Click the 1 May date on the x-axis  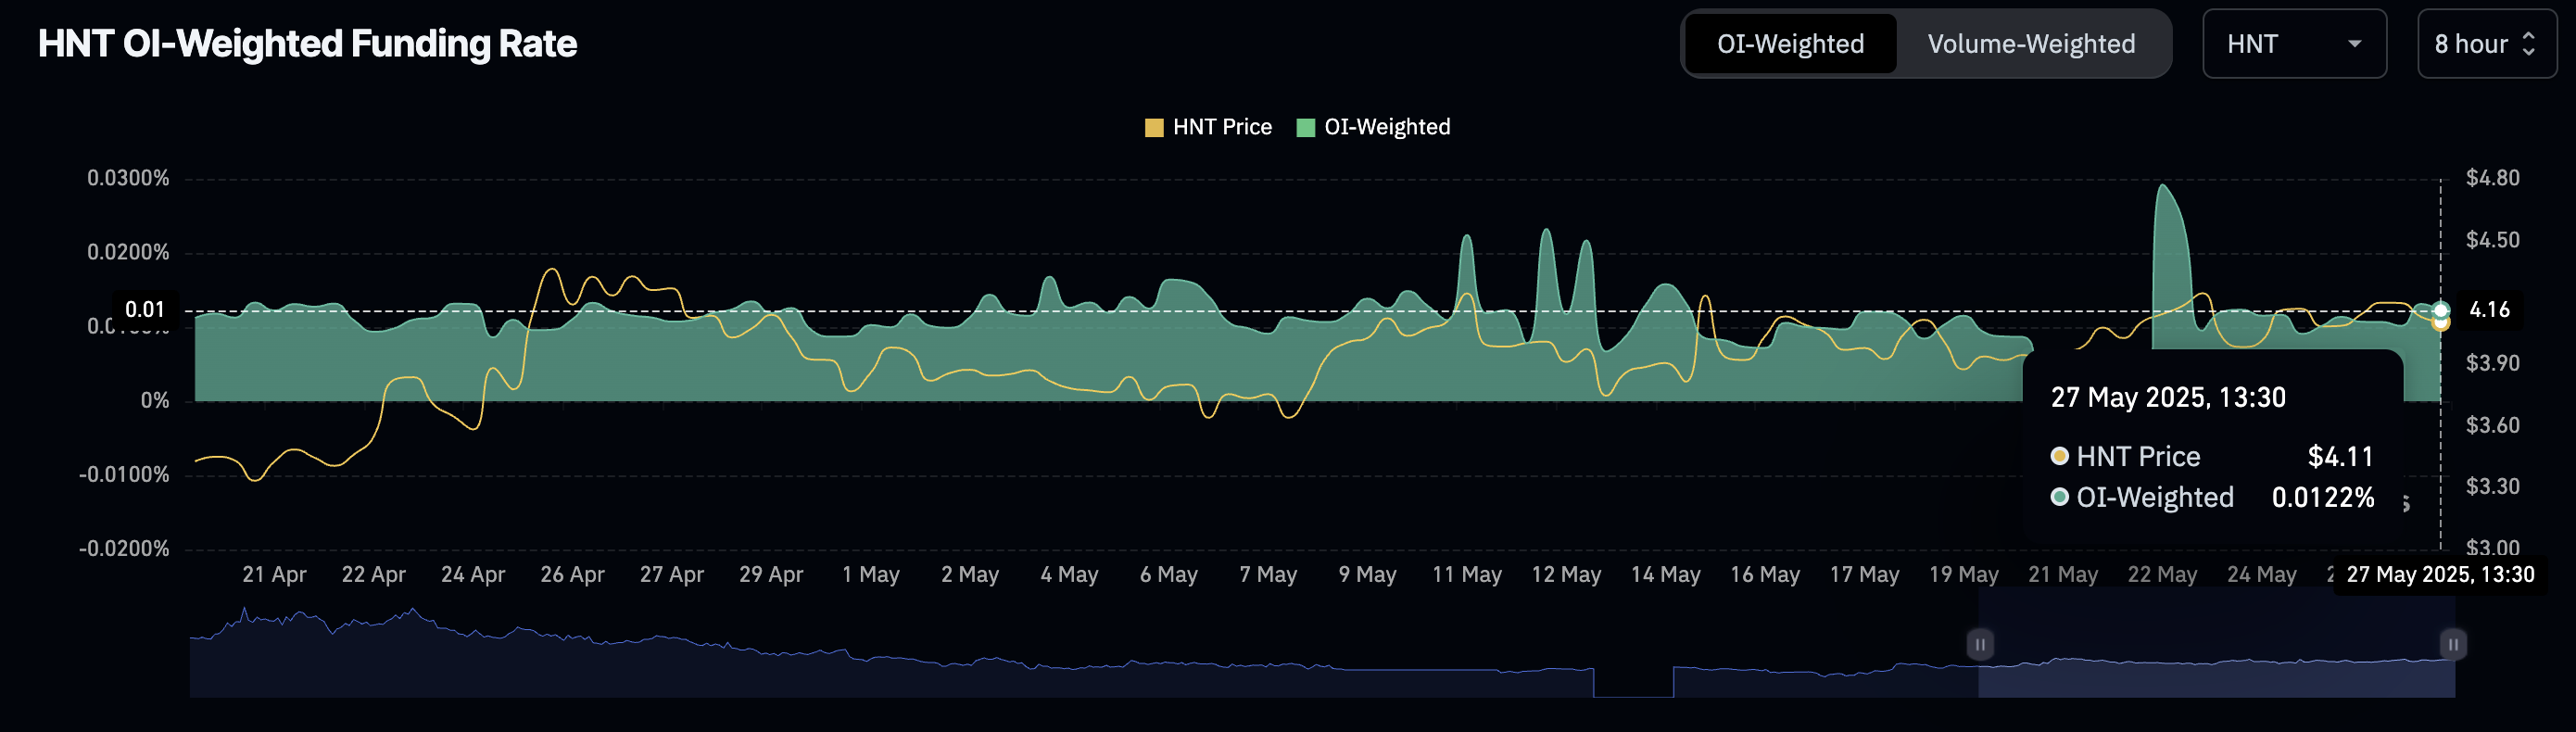(x=870, y=575)
